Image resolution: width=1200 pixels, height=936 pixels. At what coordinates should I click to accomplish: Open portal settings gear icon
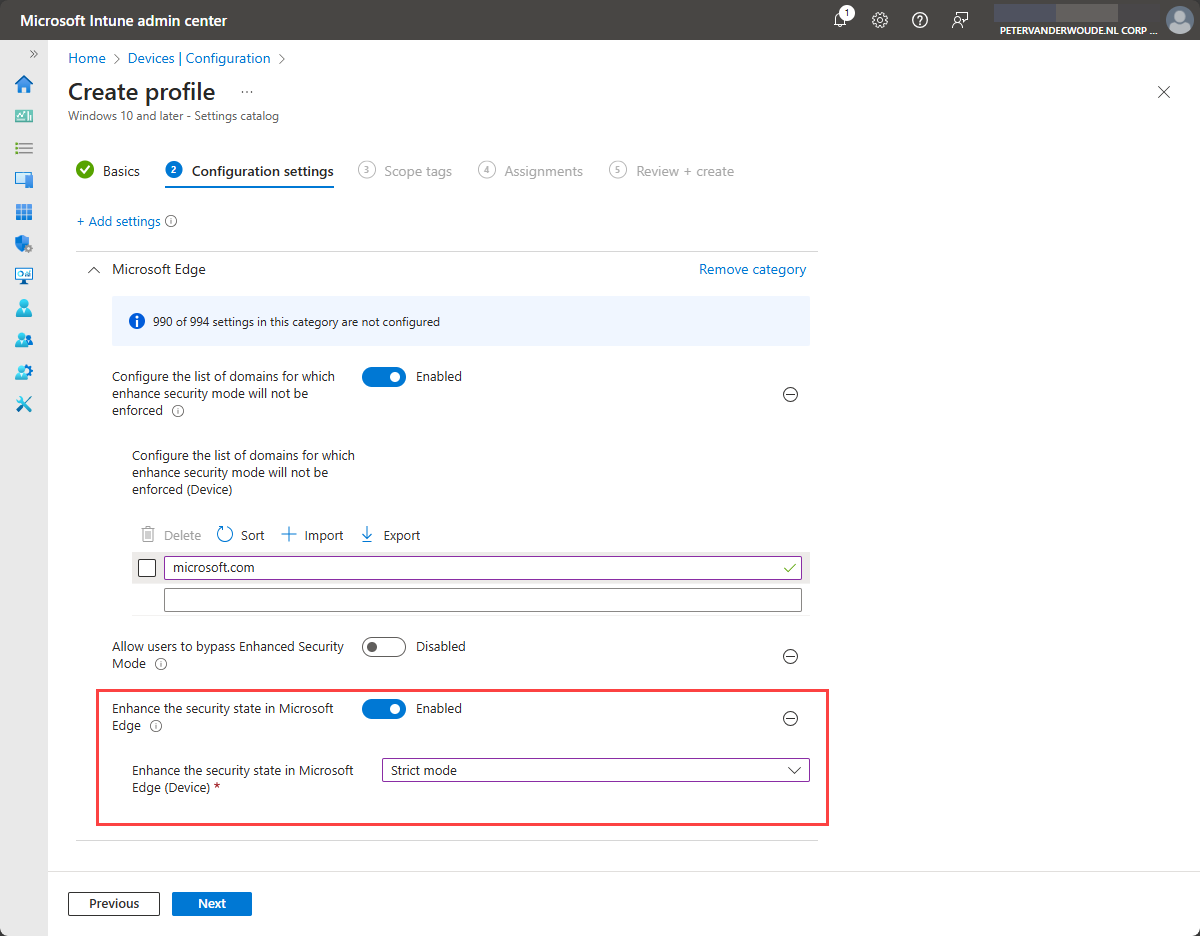pyautogui.click(x=880, y=20)
